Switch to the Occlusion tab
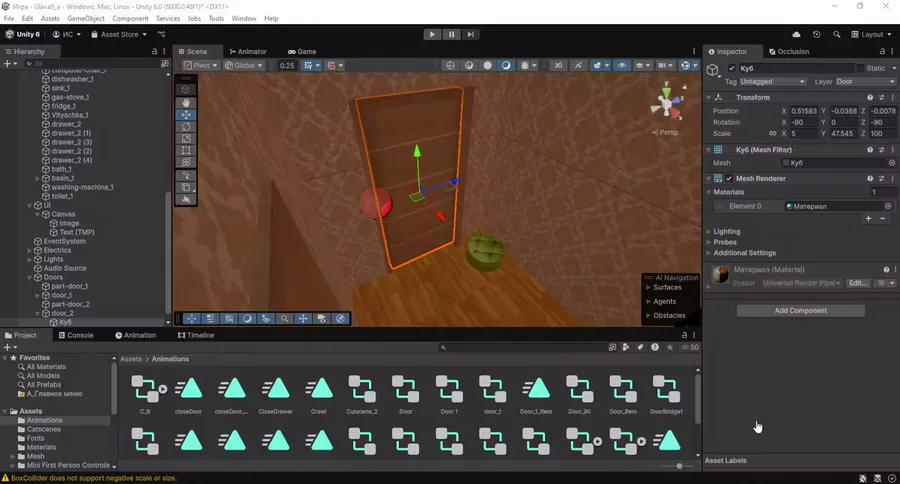900x484 pixels. click(789, 52)
